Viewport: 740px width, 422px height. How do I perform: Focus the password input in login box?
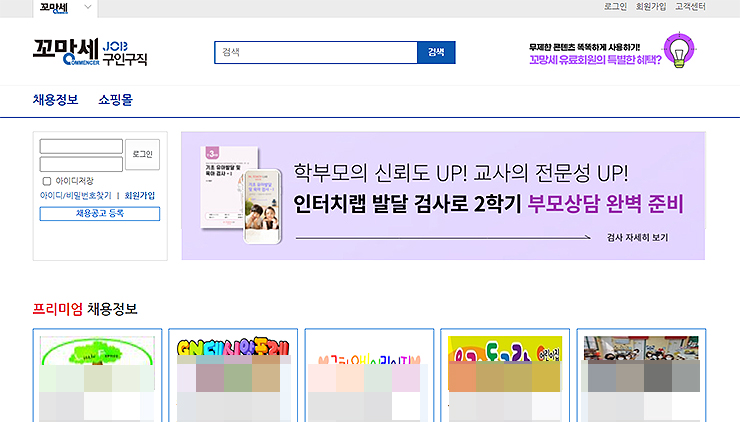pos(81,164)
